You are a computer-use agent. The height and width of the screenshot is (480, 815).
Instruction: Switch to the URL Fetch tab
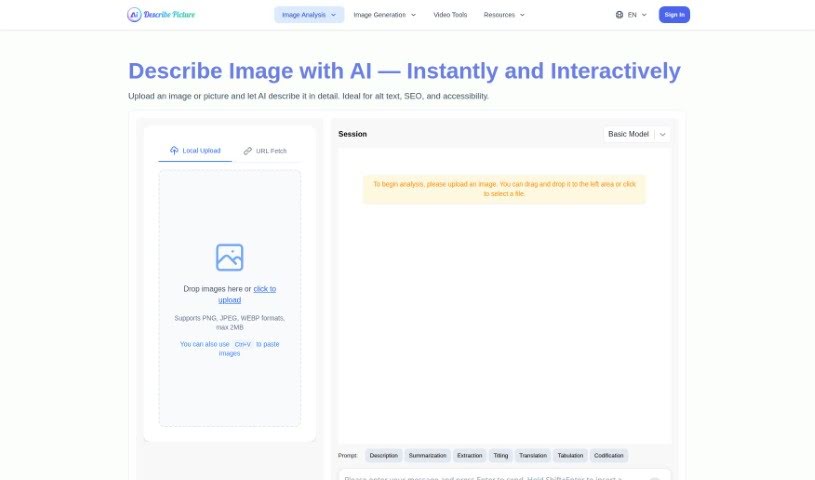pyautogui.click(x=265, y=151)
